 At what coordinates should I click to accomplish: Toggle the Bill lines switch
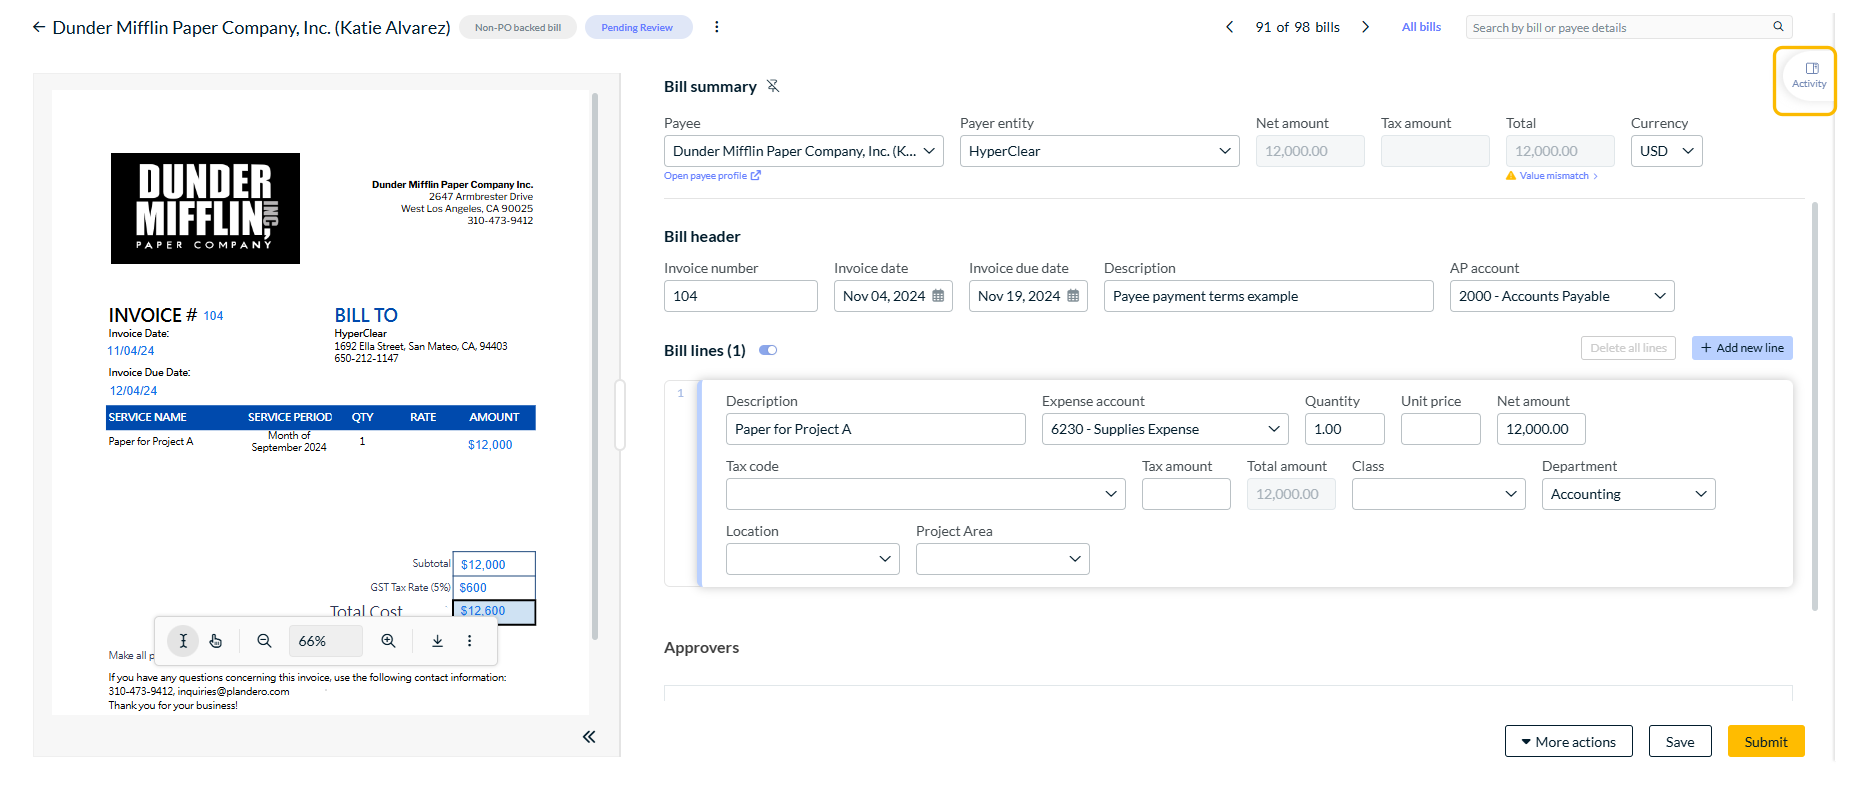coord(768,350)
